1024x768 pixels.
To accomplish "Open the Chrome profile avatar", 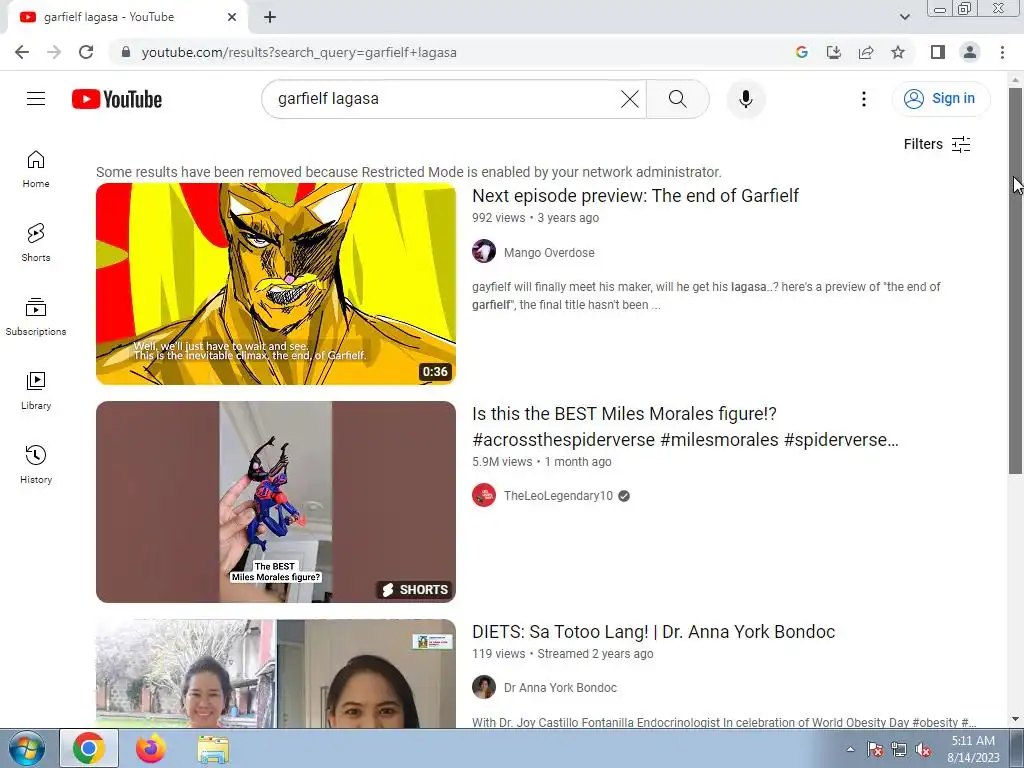I will tap(970, 52).
